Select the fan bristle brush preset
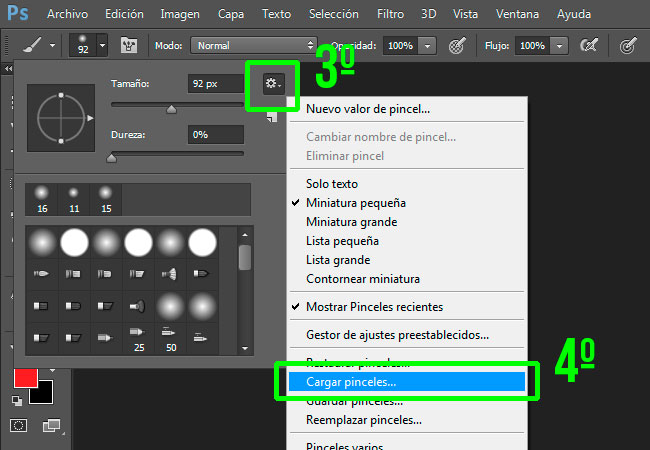The width and height of the screenshot is (650, 450). coord(170,274)
